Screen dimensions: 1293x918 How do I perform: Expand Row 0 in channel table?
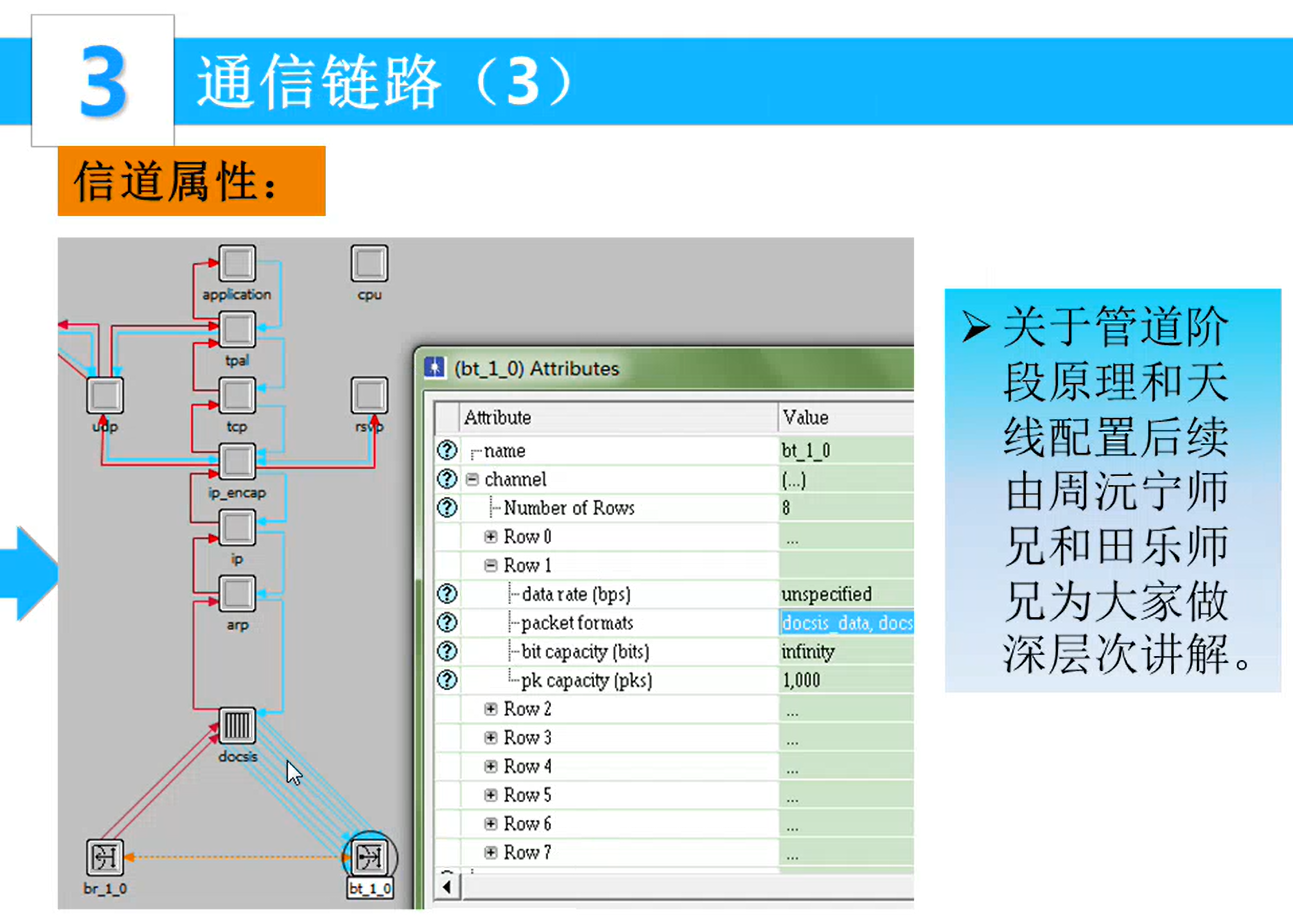491,537
